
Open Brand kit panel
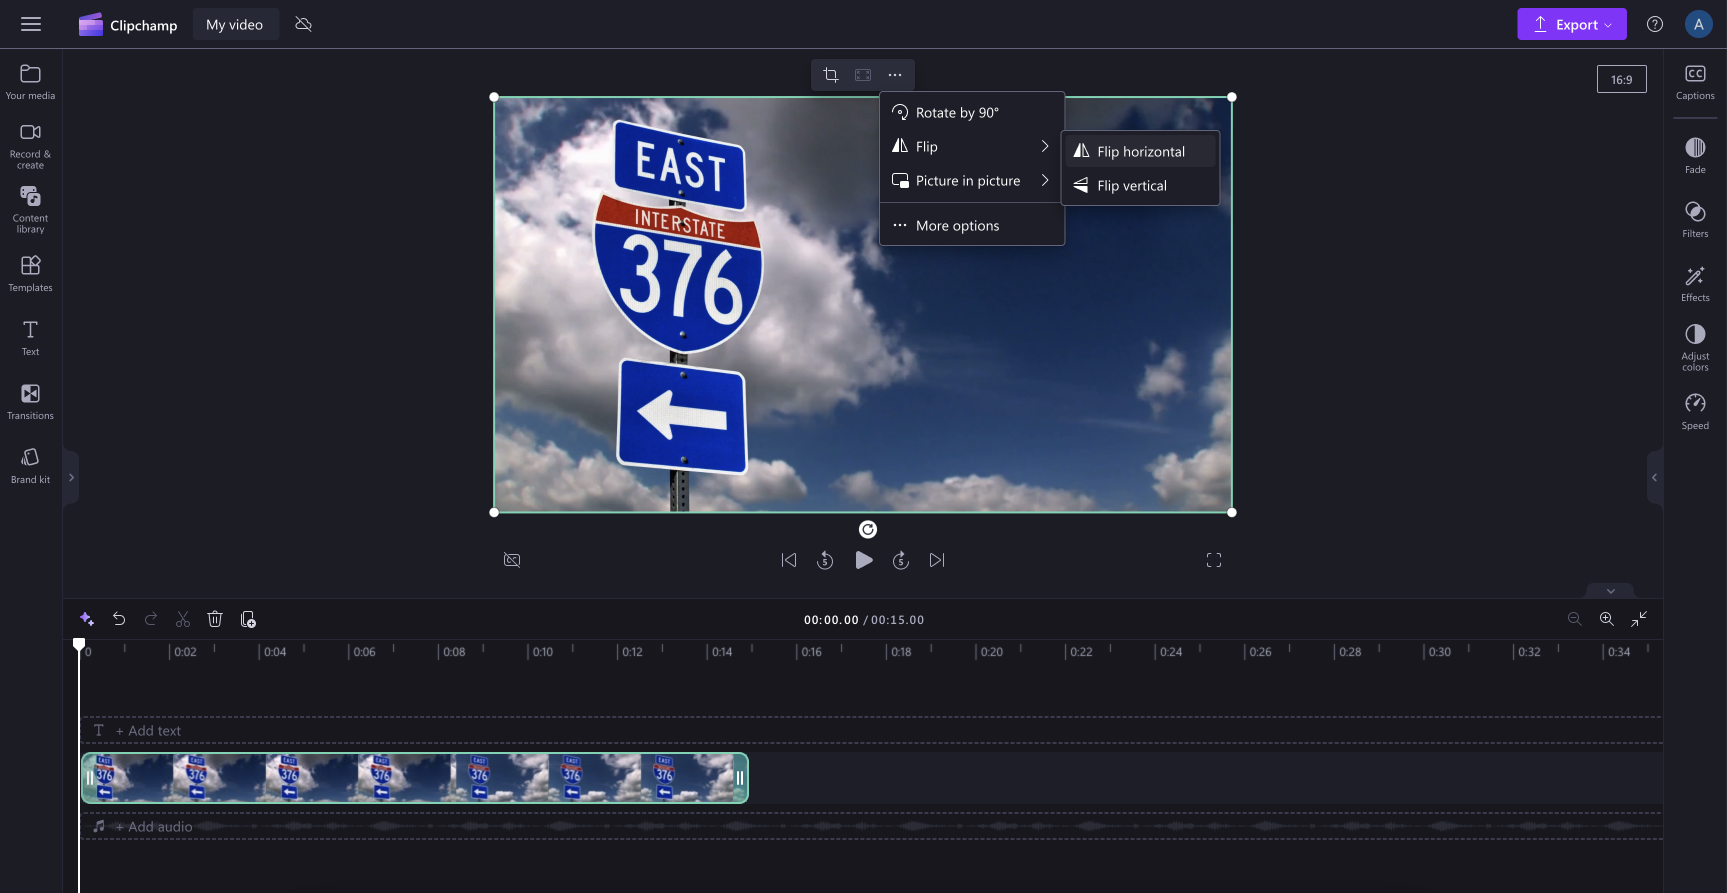(x=30, y=465)
